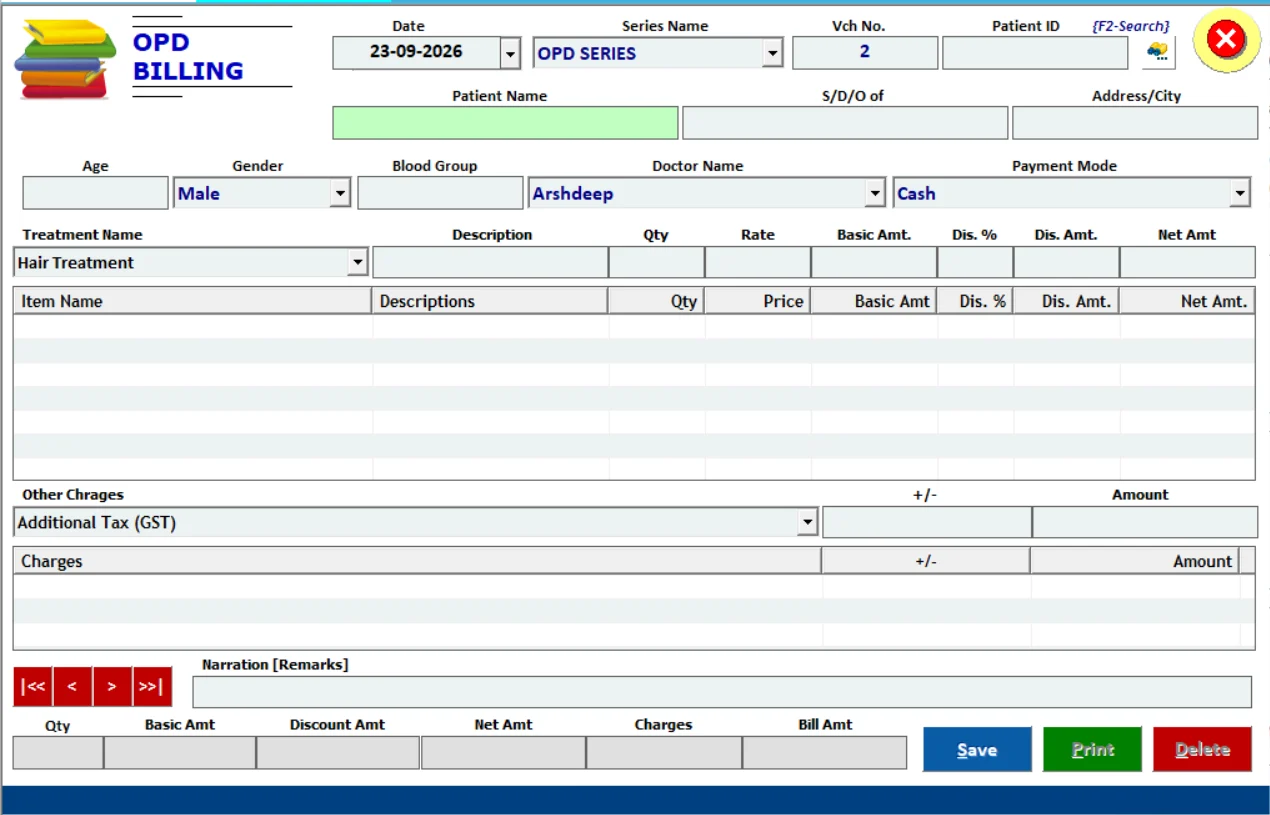This screenshot has height=815, width=1270.
Task: Click the OPD BILLING title text
Action: click(188, 56)
